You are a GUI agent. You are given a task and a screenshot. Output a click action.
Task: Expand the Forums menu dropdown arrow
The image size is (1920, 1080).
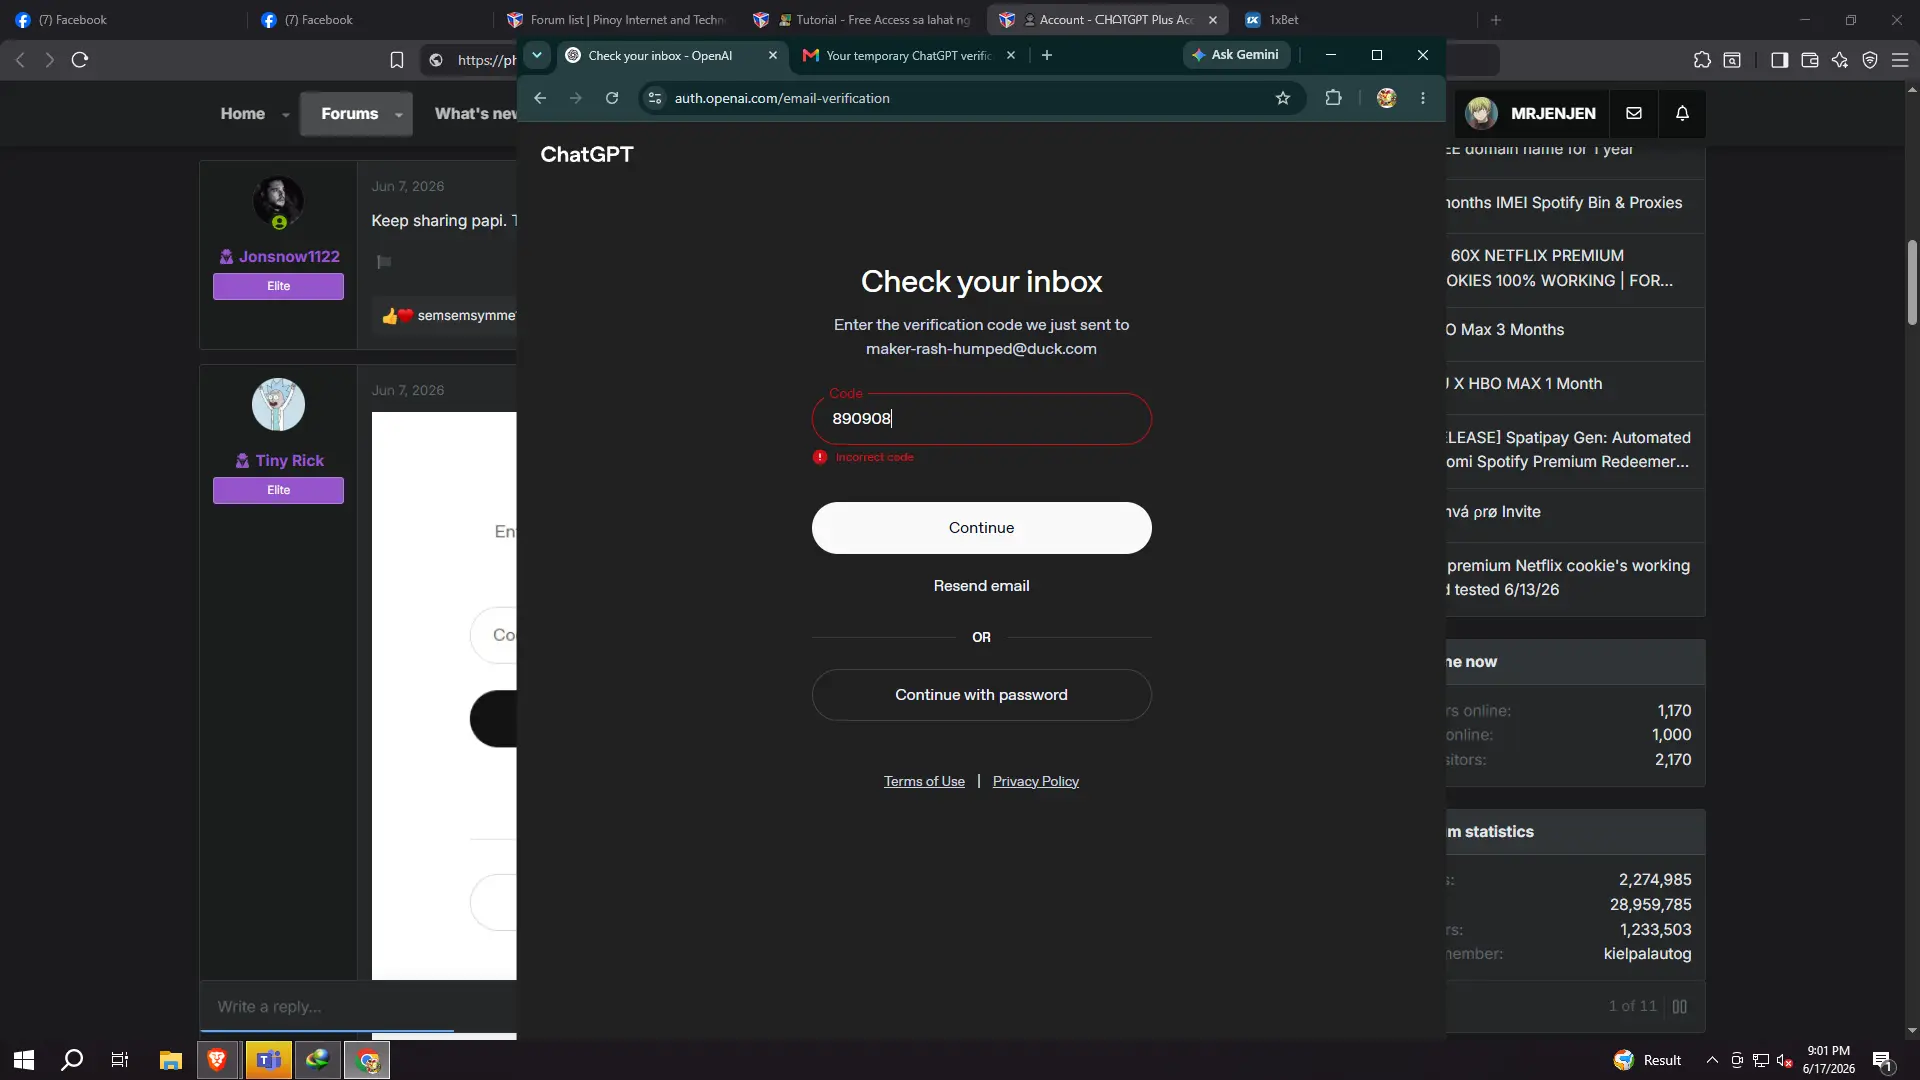click(x=399, y=114)
